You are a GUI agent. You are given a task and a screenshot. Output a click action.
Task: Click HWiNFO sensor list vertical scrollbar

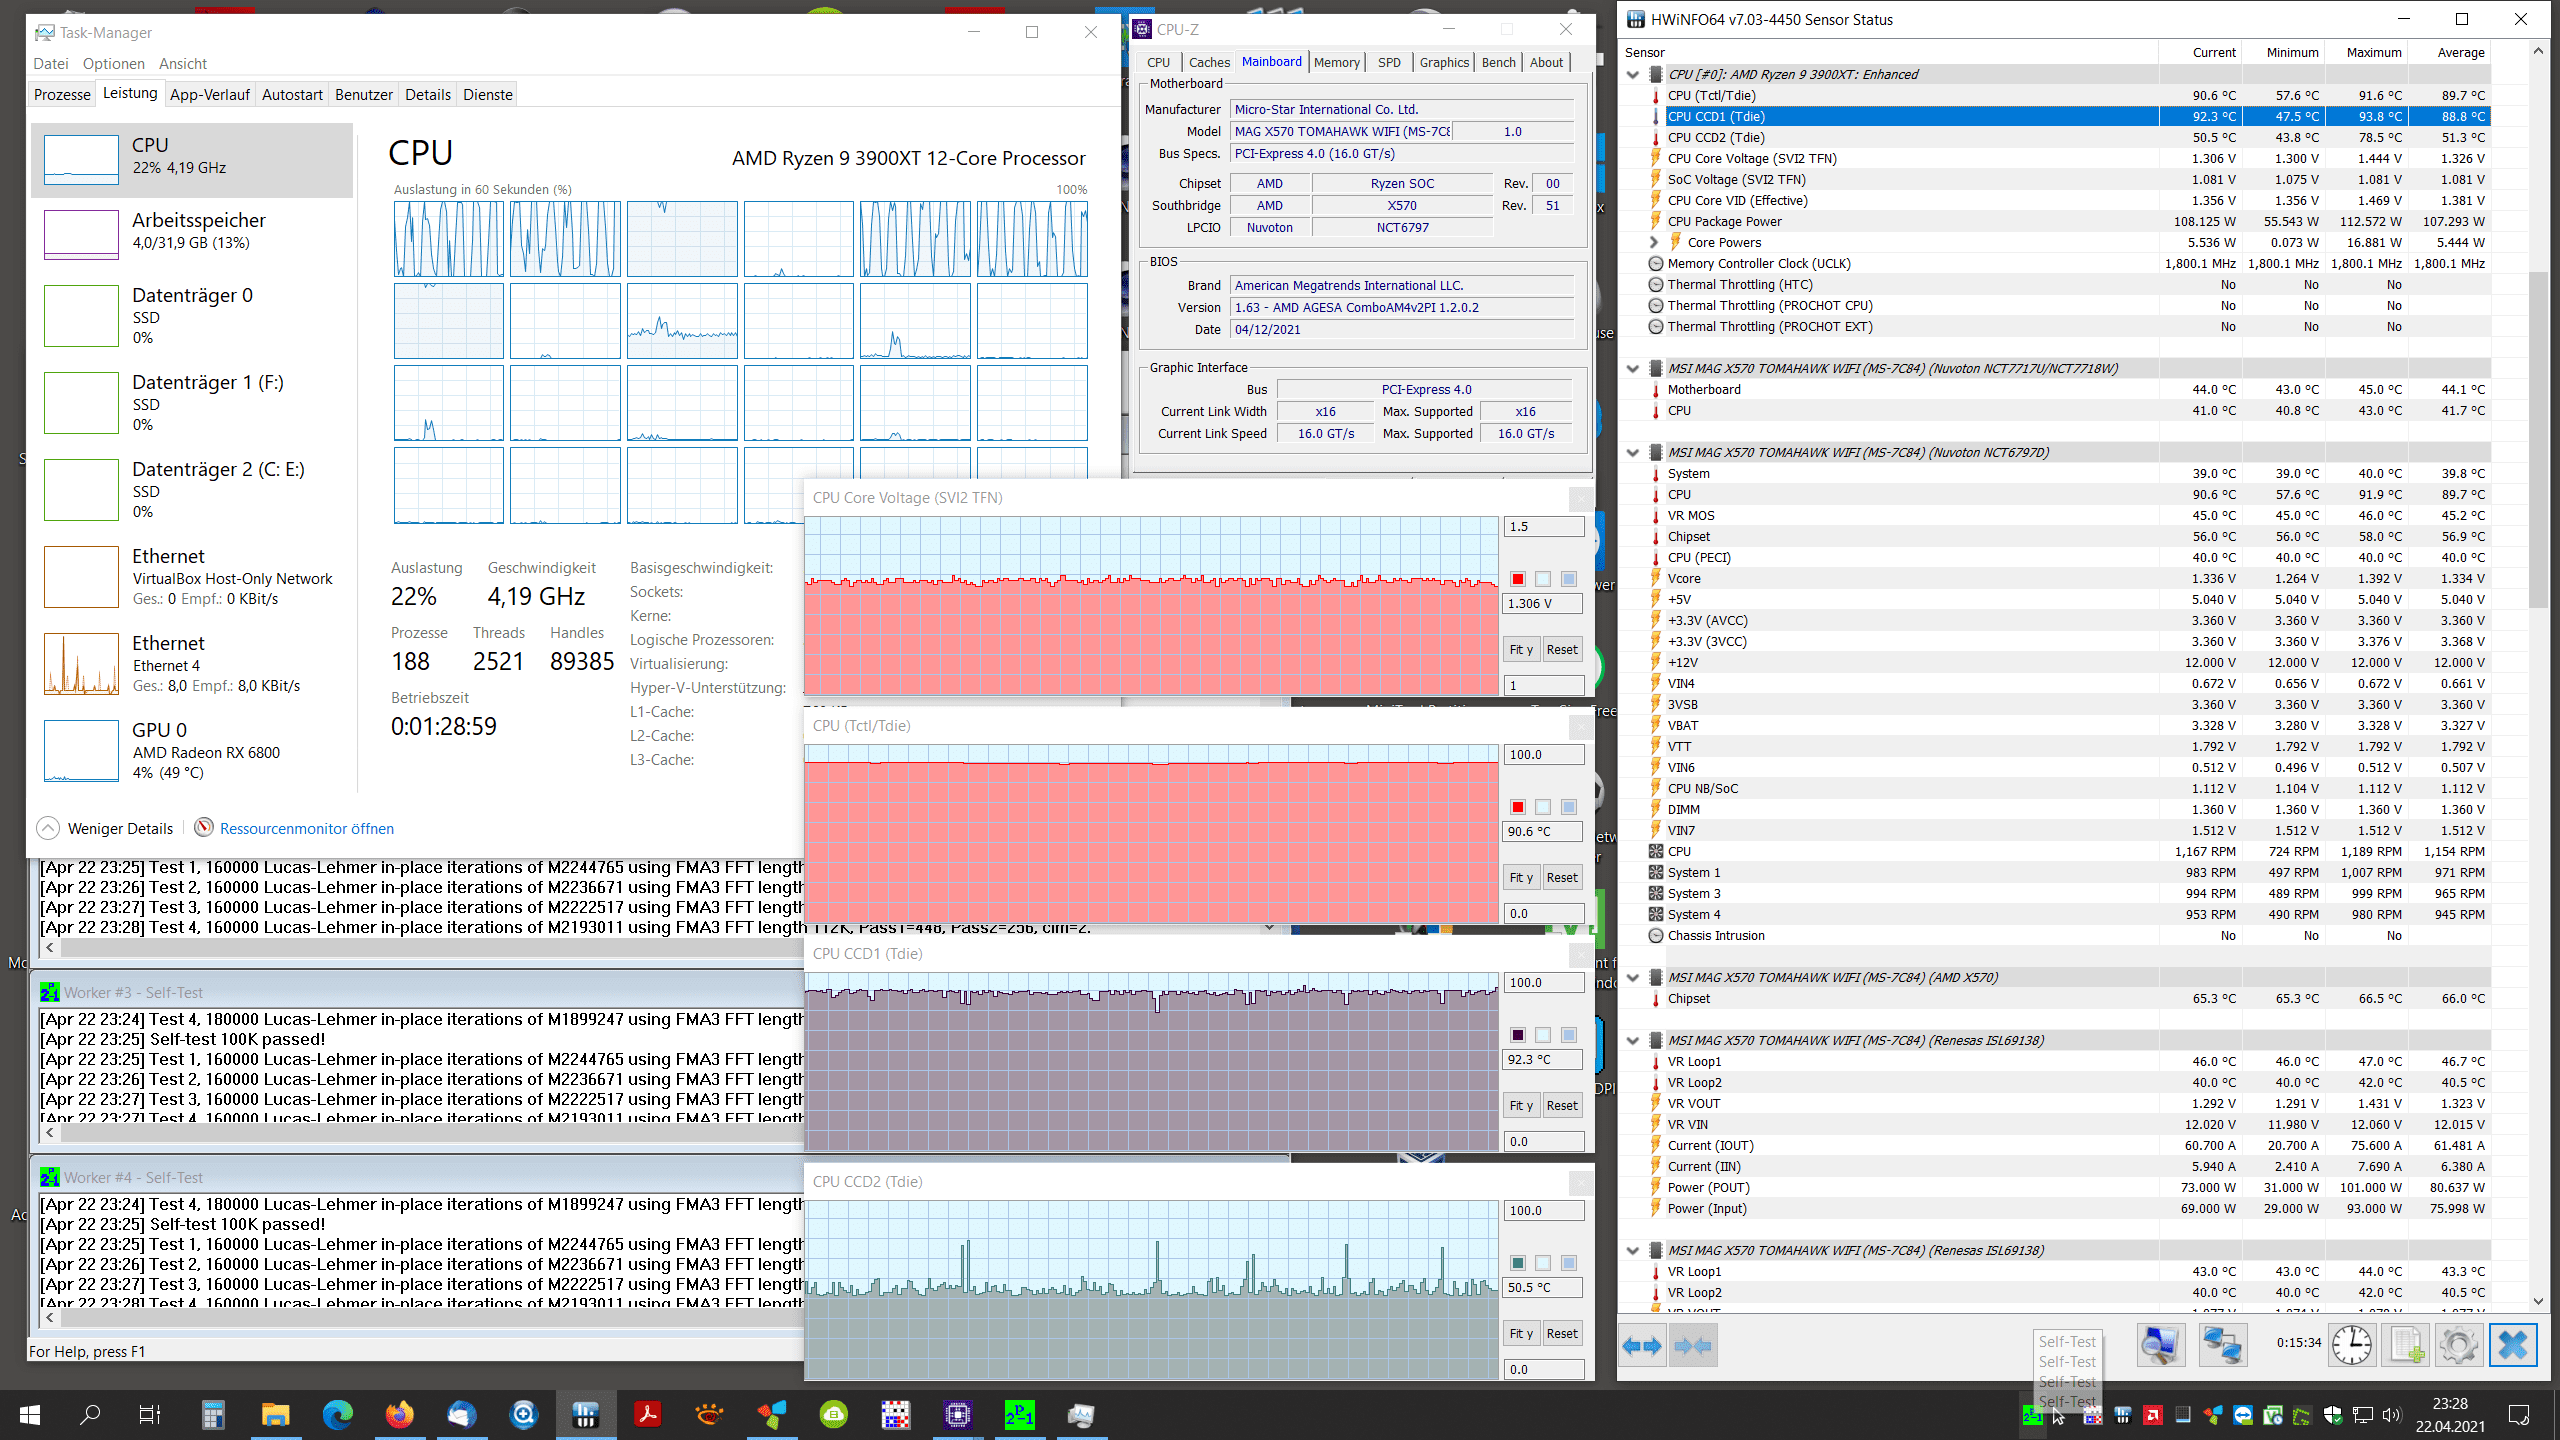tap(2538, 440)
